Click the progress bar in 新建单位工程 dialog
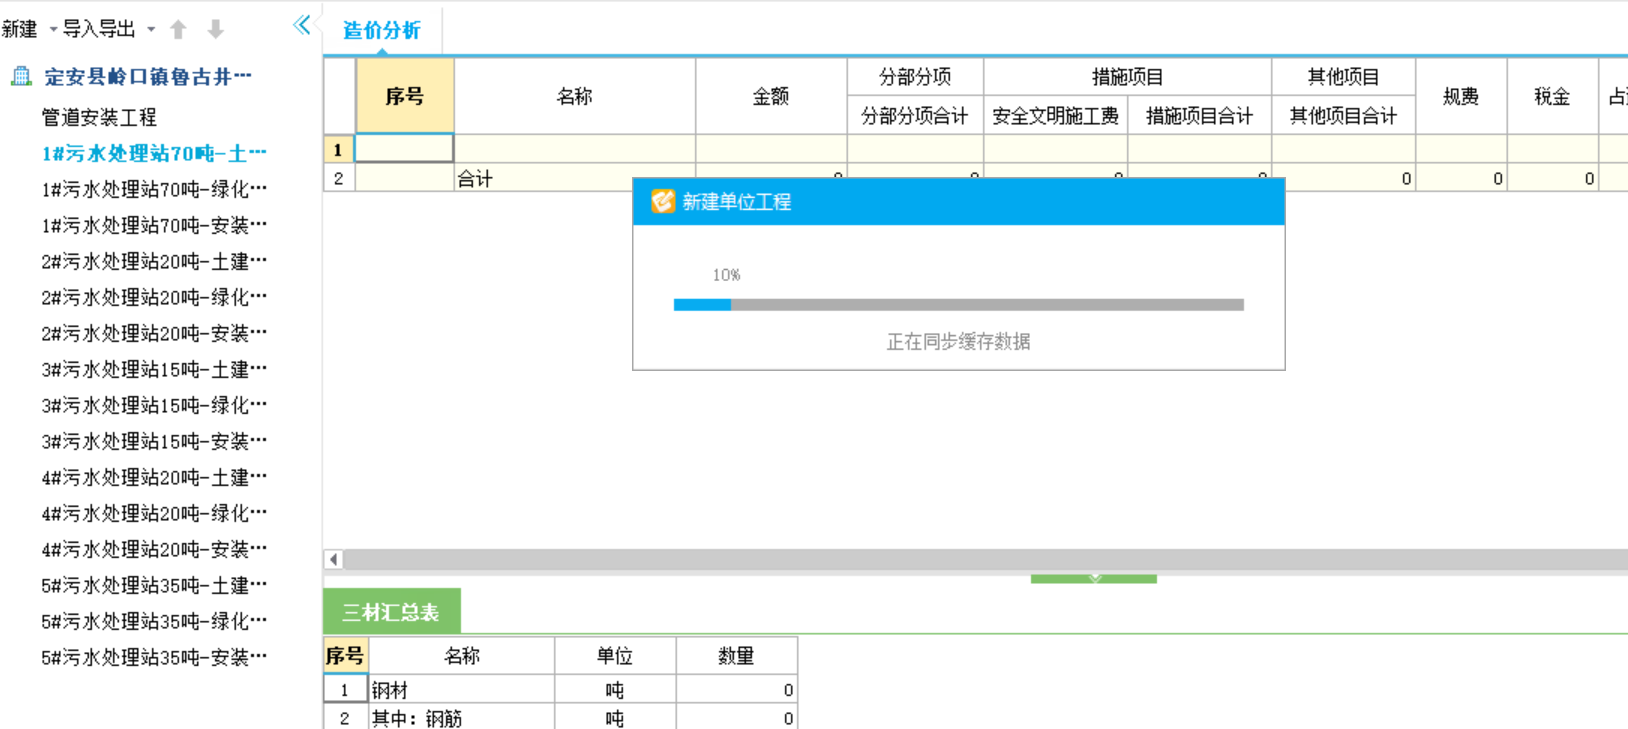Image resolution: width=1628 pixels, height=729 pixels. pyautogui.click(x=959, y=305)
